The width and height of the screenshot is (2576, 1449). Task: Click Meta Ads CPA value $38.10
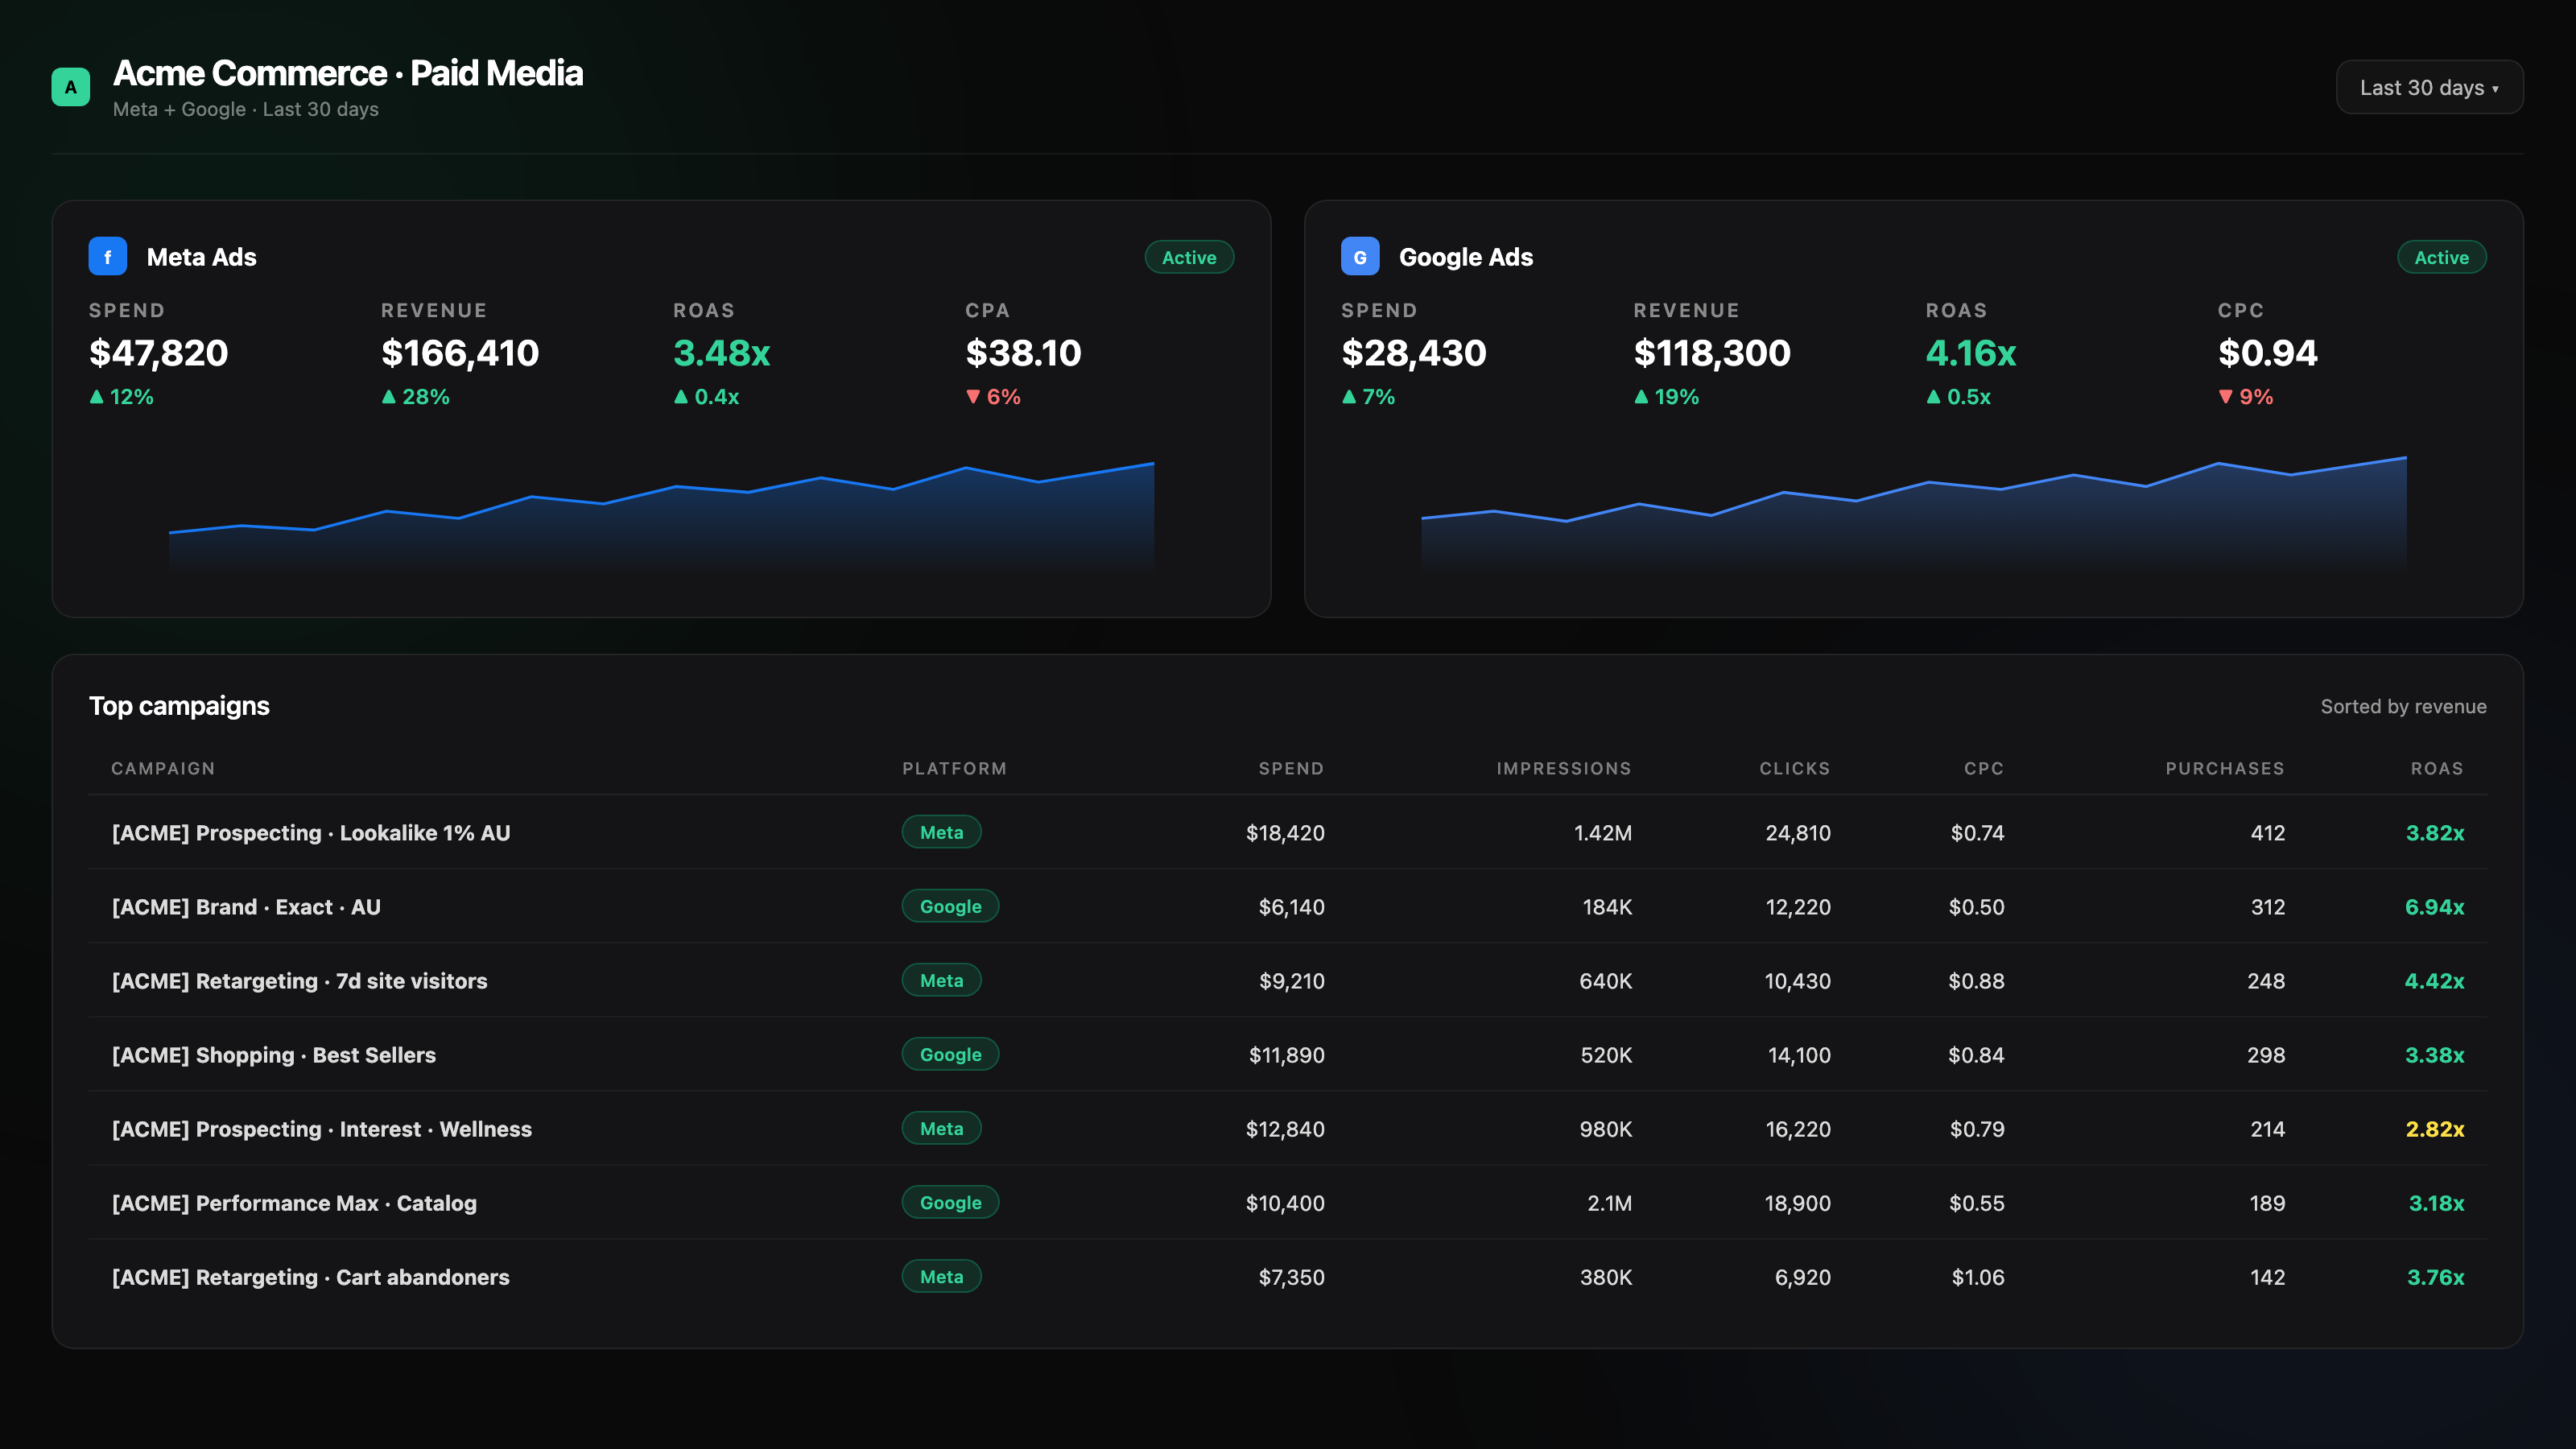coord(1023,352)
